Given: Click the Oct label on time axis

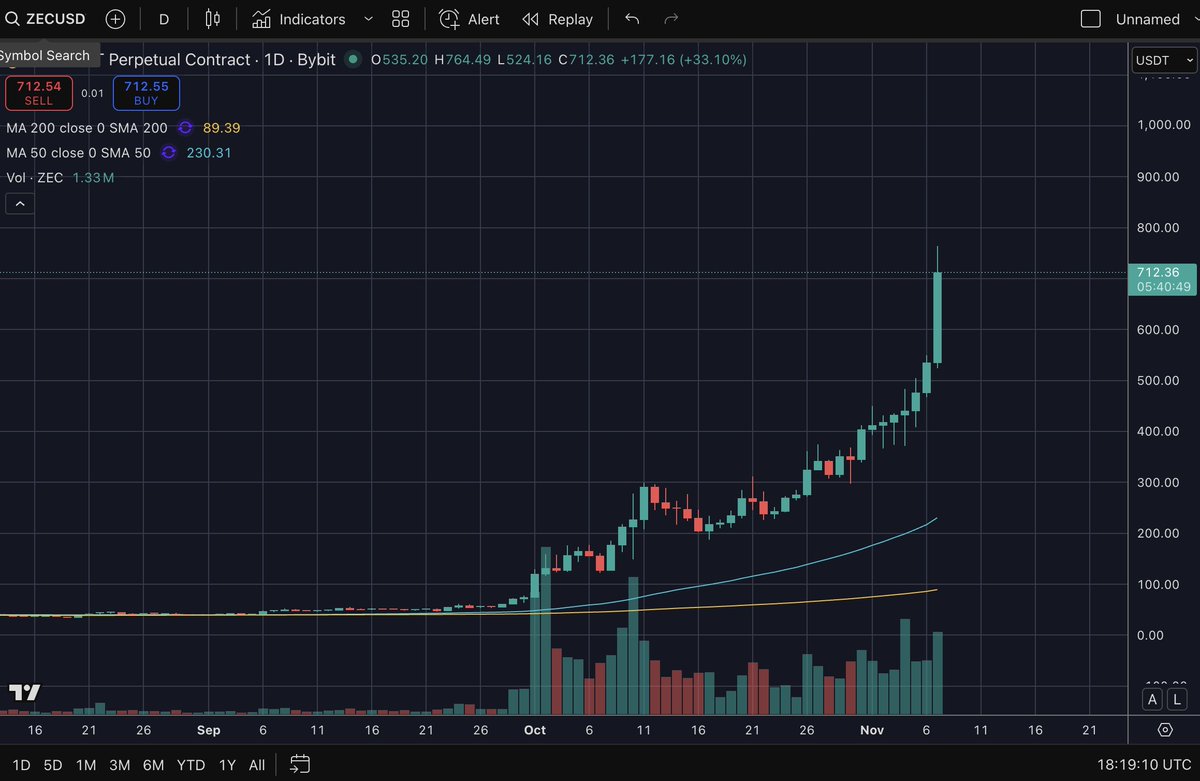Looking at the screenshot, I should pos(535,730).
